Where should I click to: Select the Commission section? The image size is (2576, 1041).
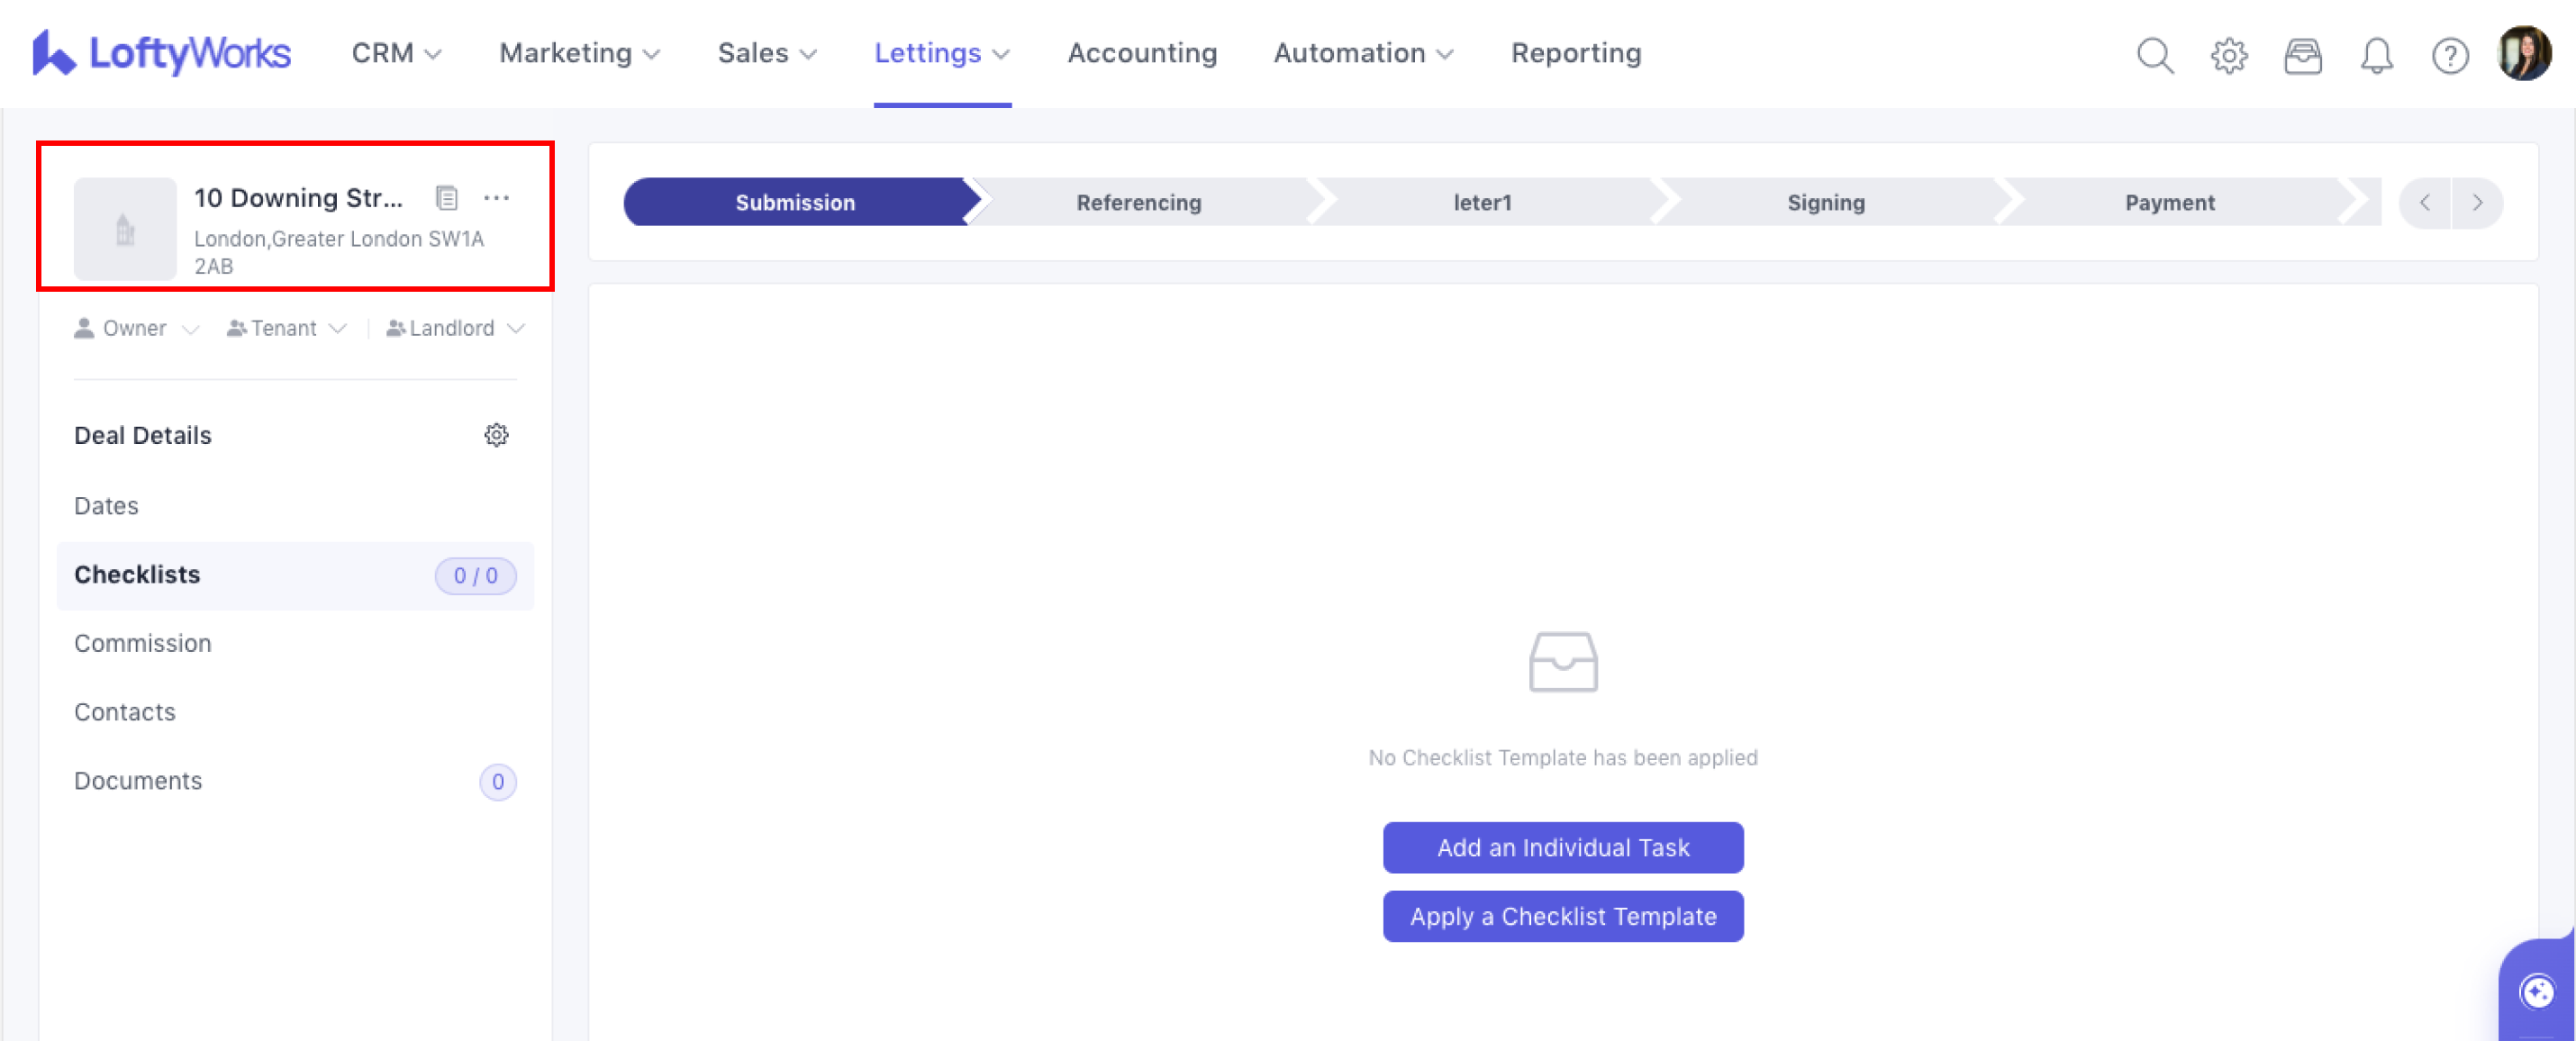point(143,643)
